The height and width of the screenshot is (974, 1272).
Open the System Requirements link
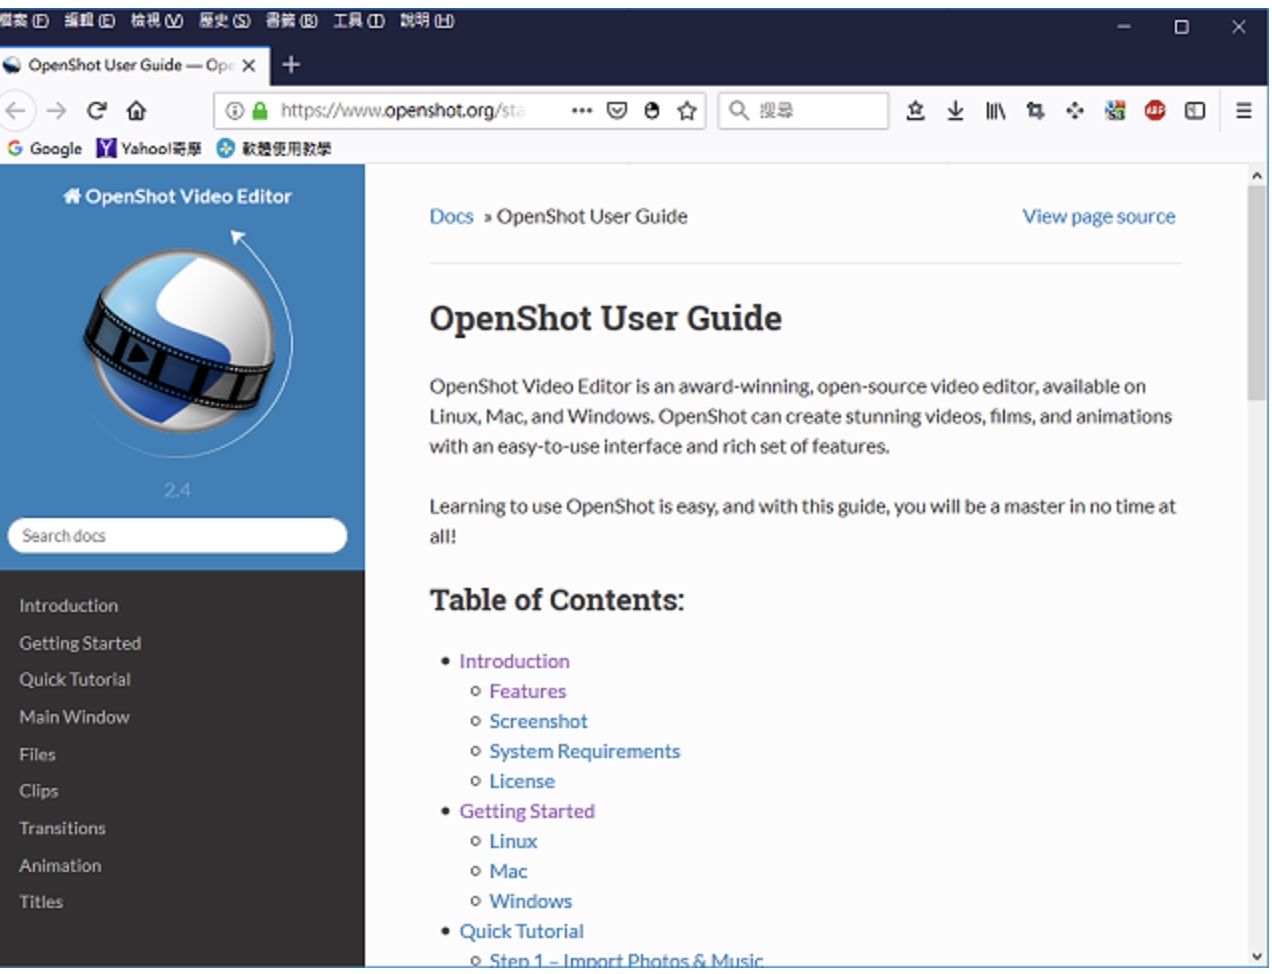coord(584,751)
